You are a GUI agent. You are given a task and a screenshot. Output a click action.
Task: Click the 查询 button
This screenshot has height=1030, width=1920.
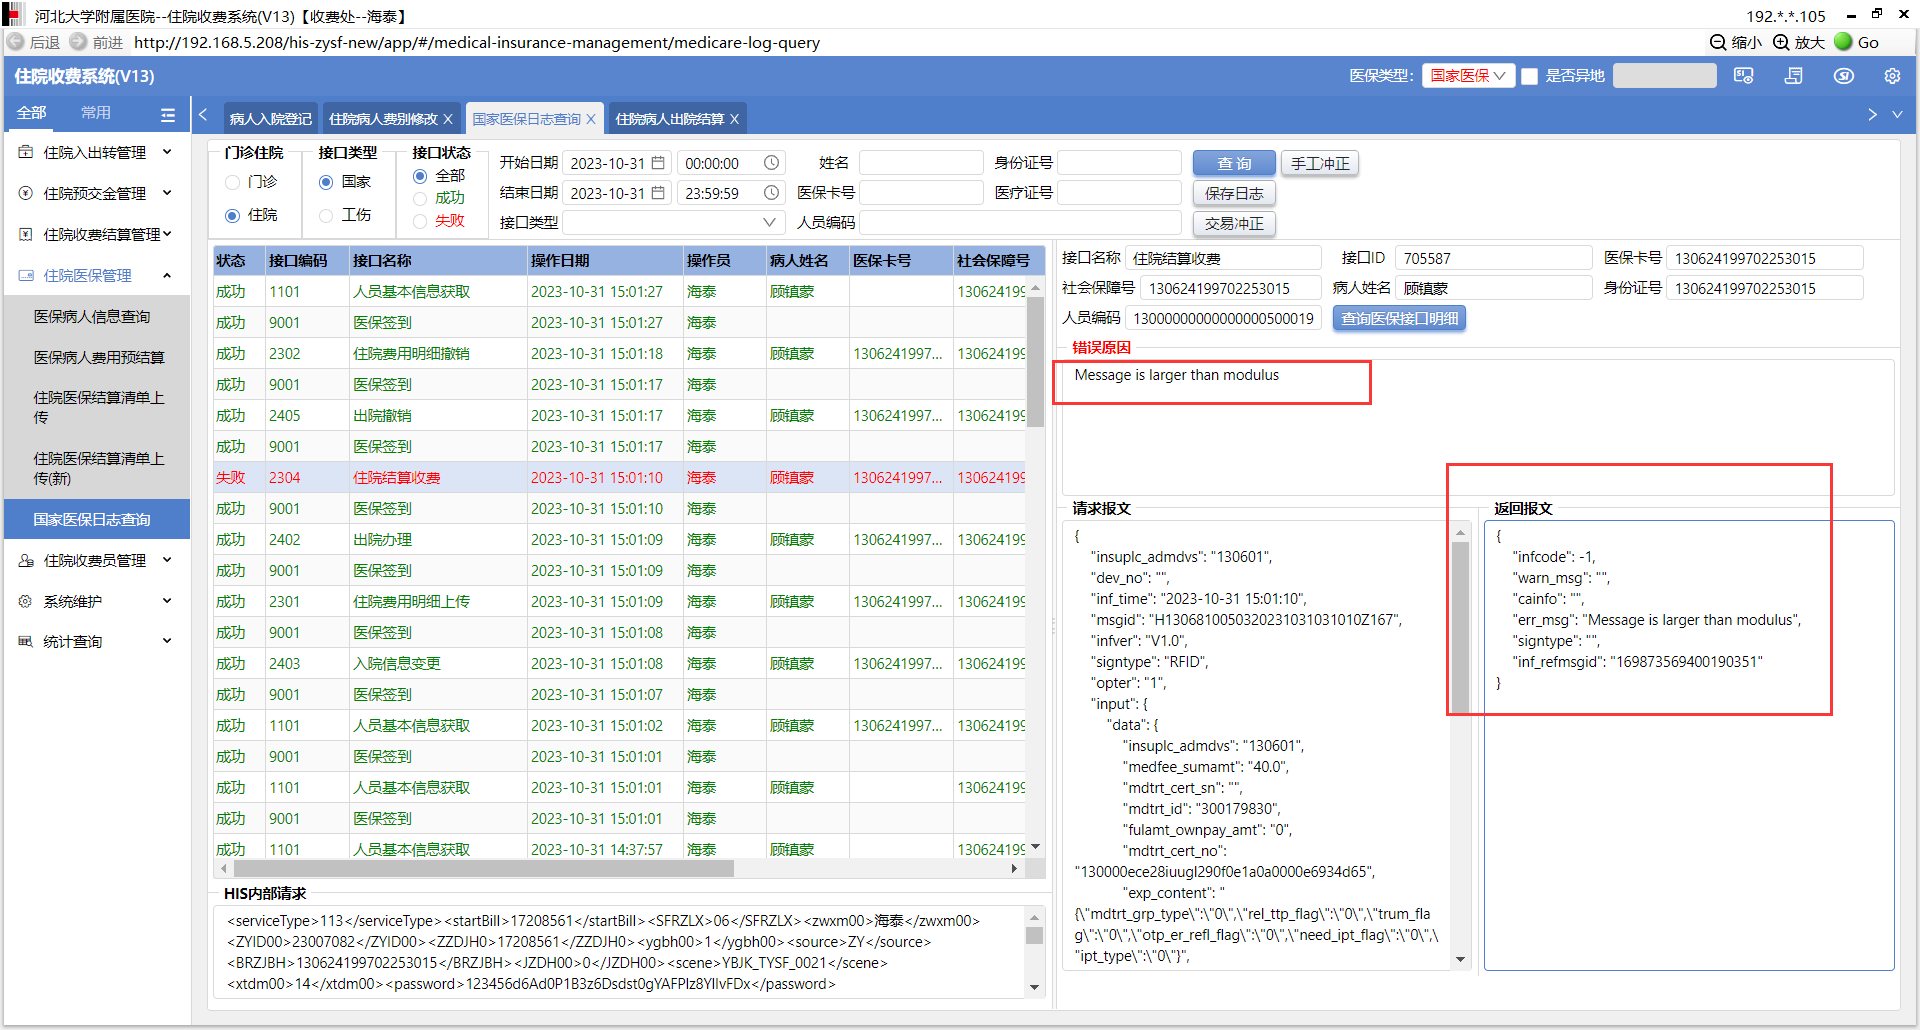(x=1233, y=163)
